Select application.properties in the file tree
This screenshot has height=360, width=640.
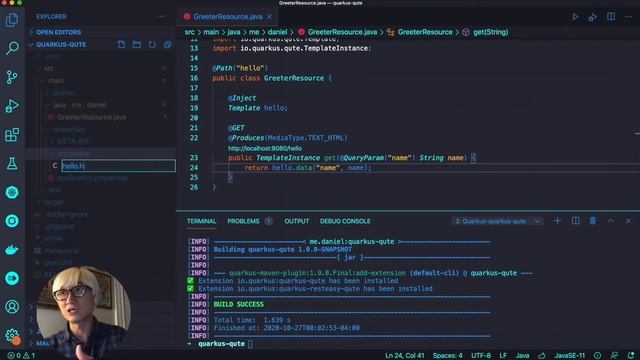point(92,178)
